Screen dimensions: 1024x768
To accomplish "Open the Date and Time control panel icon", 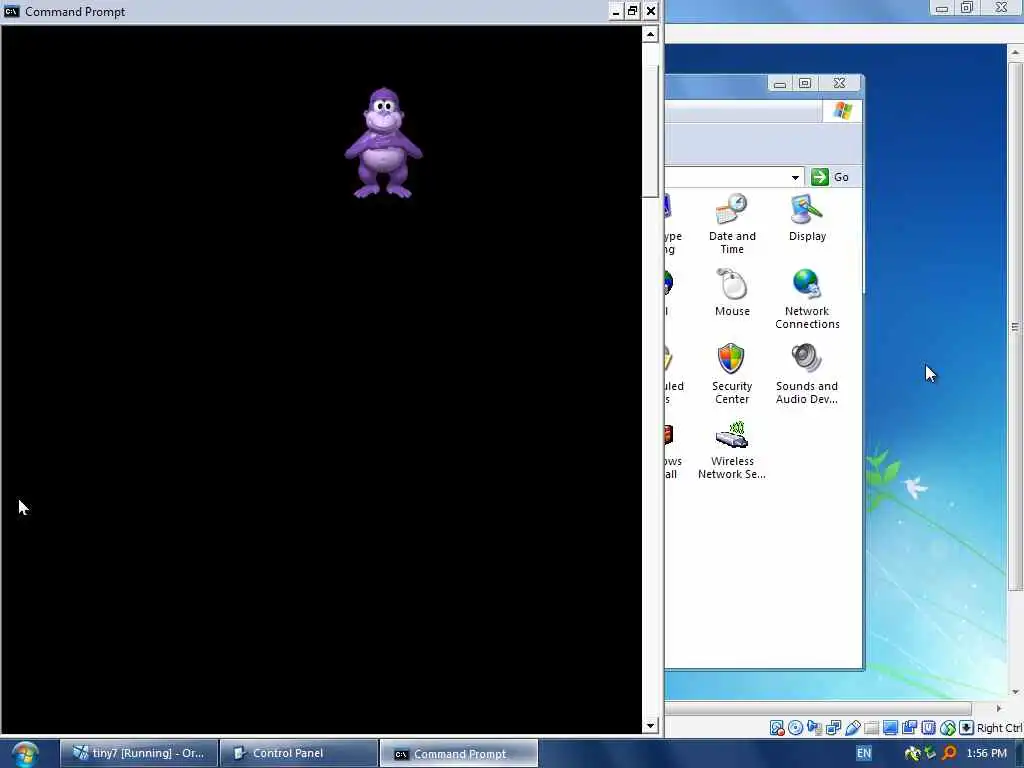I will click(x=732, y=224).
